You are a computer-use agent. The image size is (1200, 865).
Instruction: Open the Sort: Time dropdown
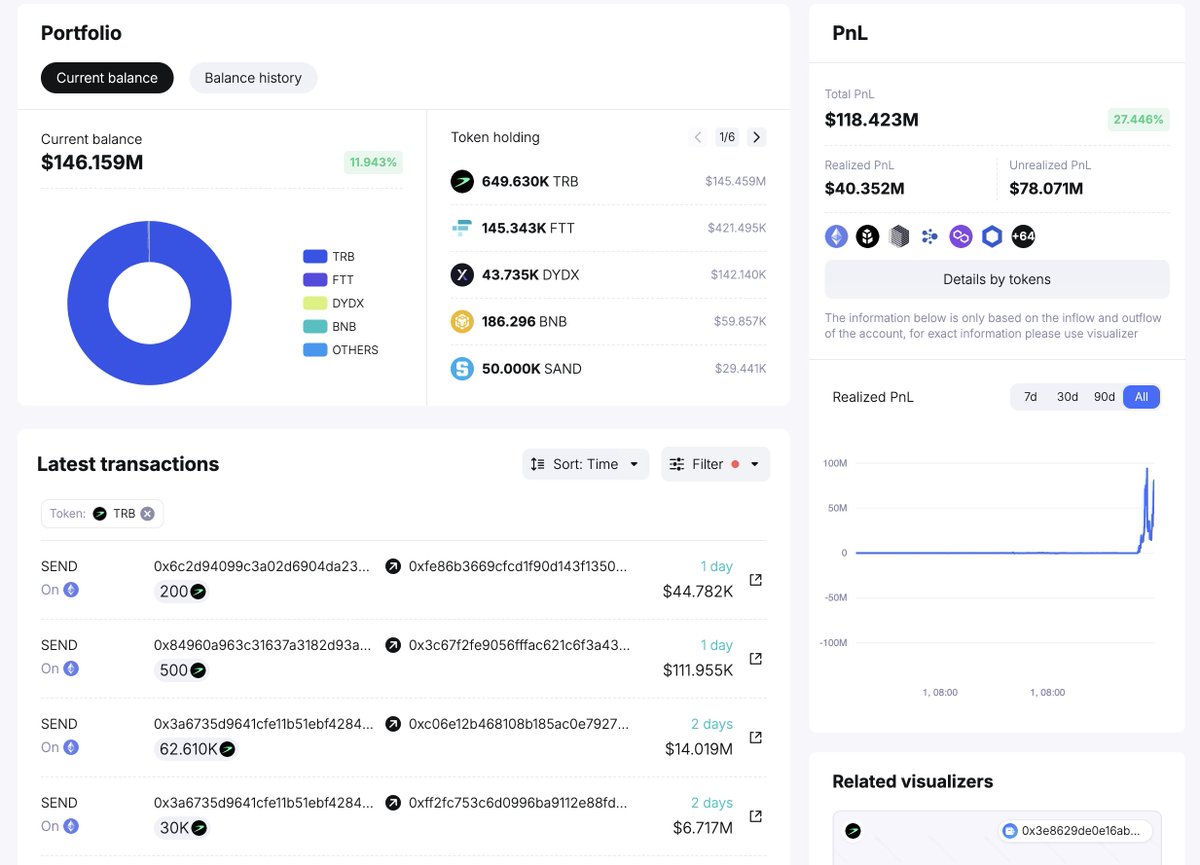point(585,464)
